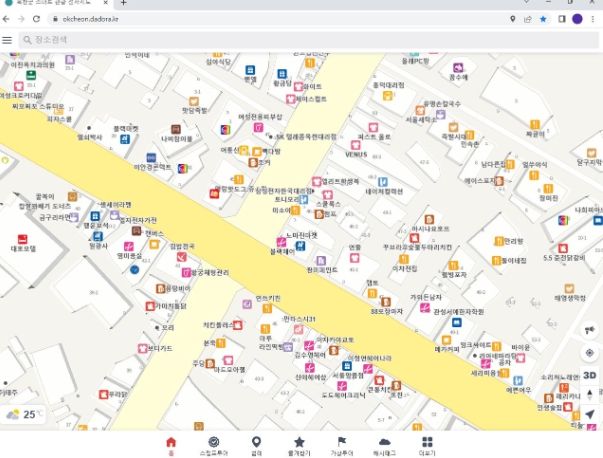This screenshot has height=458, width=603.
Task: Open the 25° weather widget
Action: click(24, 414)
